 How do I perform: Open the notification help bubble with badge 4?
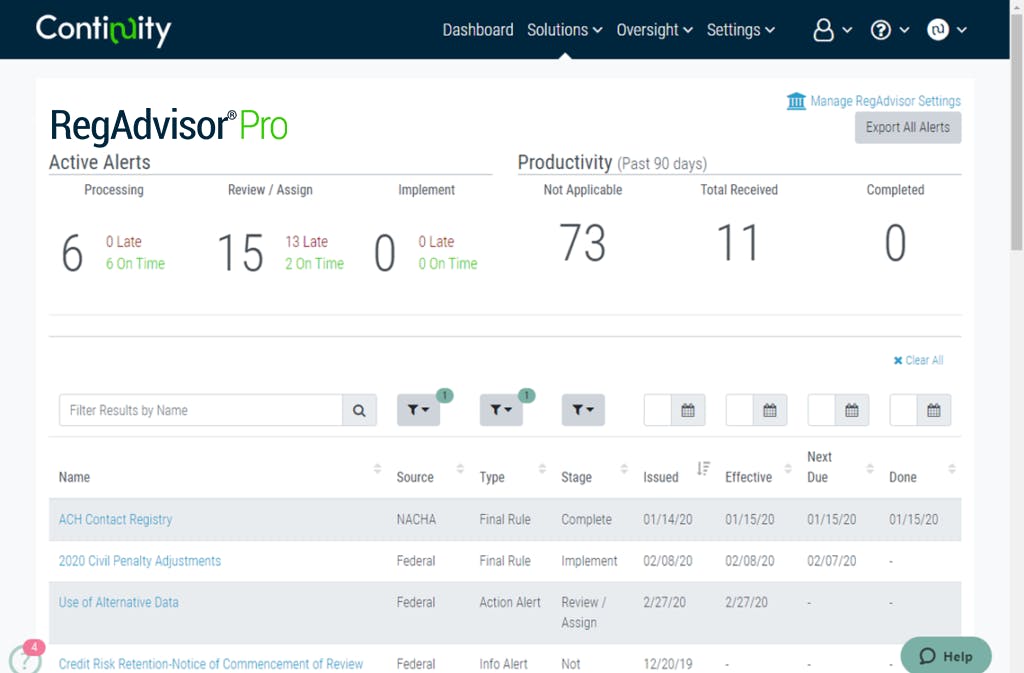coord(25,658)
